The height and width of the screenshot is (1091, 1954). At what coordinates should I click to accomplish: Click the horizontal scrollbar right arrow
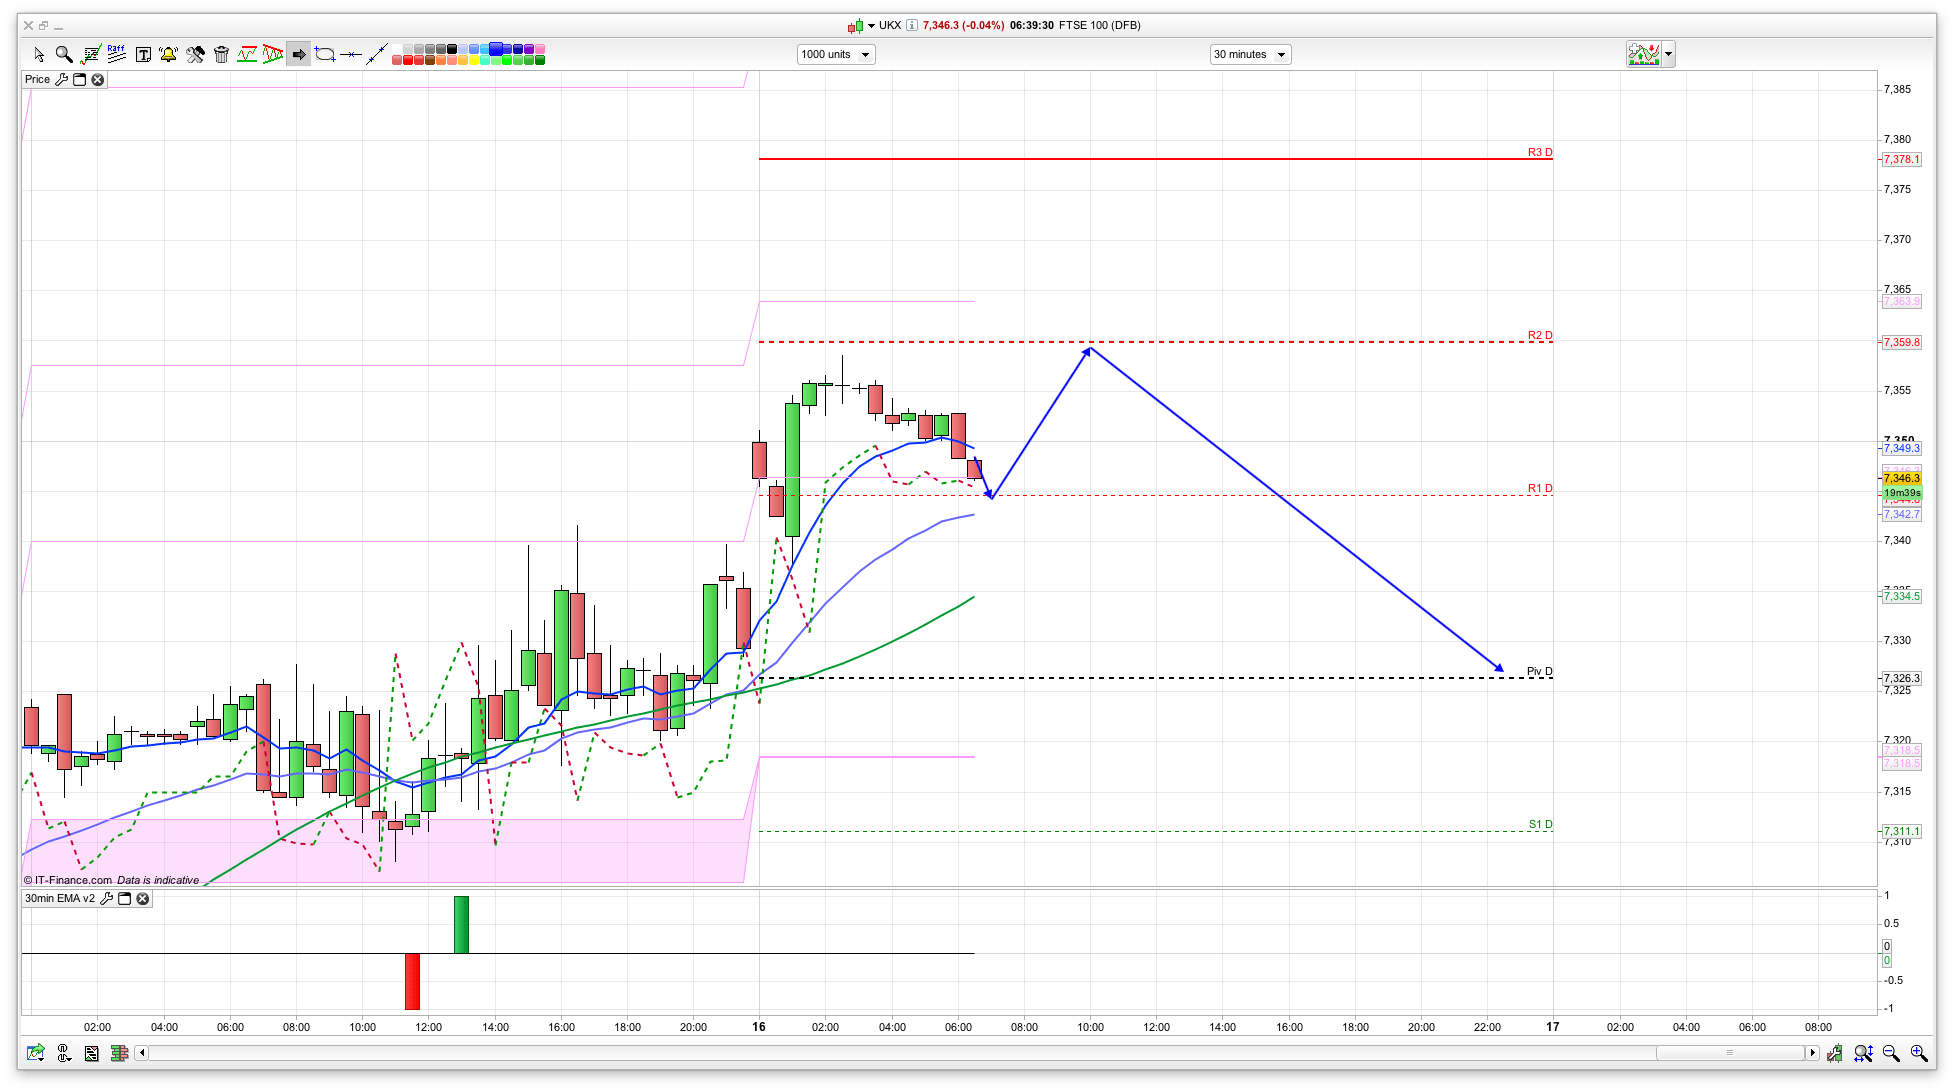coord(1812,1052)
